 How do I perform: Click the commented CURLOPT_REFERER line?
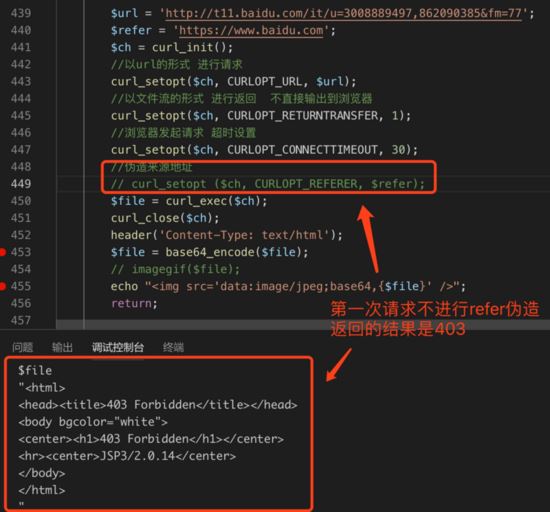pos(268,184)
